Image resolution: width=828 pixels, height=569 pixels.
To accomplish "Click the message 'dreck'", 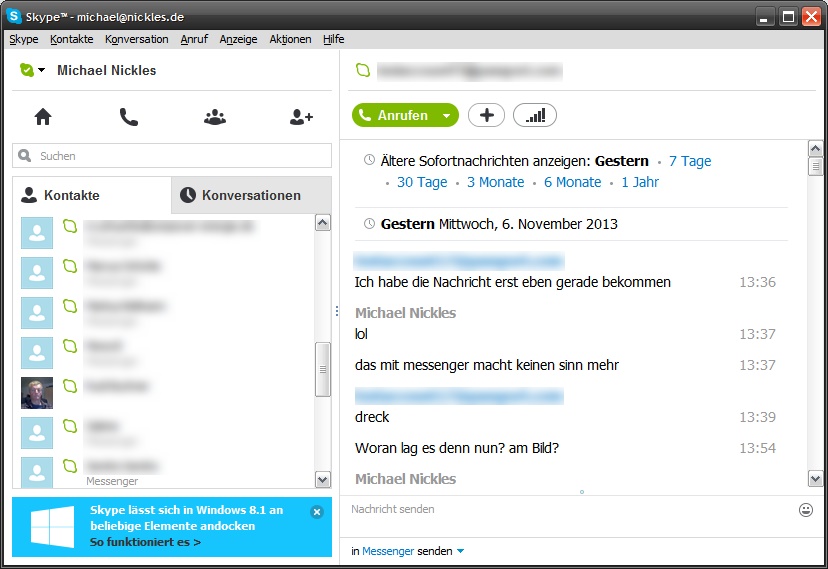I will (x=372, y=417).
